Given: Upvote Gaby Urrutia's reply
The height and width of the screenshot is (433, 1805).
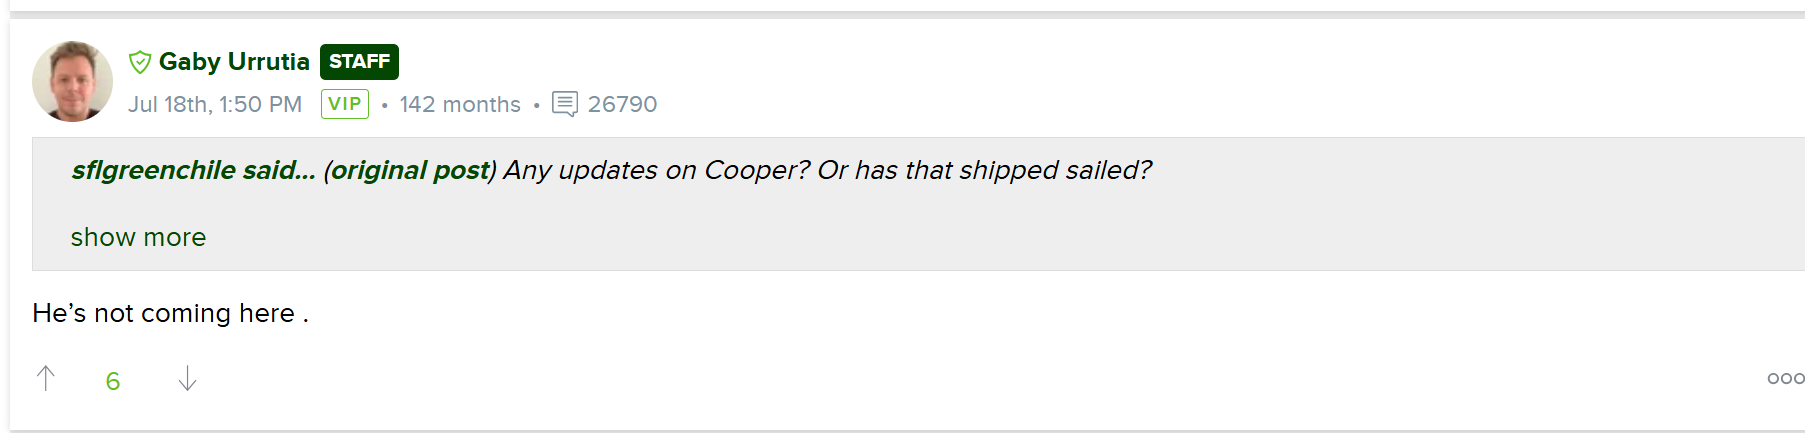Looking at the screenshot, I should [x=46, y=379].
